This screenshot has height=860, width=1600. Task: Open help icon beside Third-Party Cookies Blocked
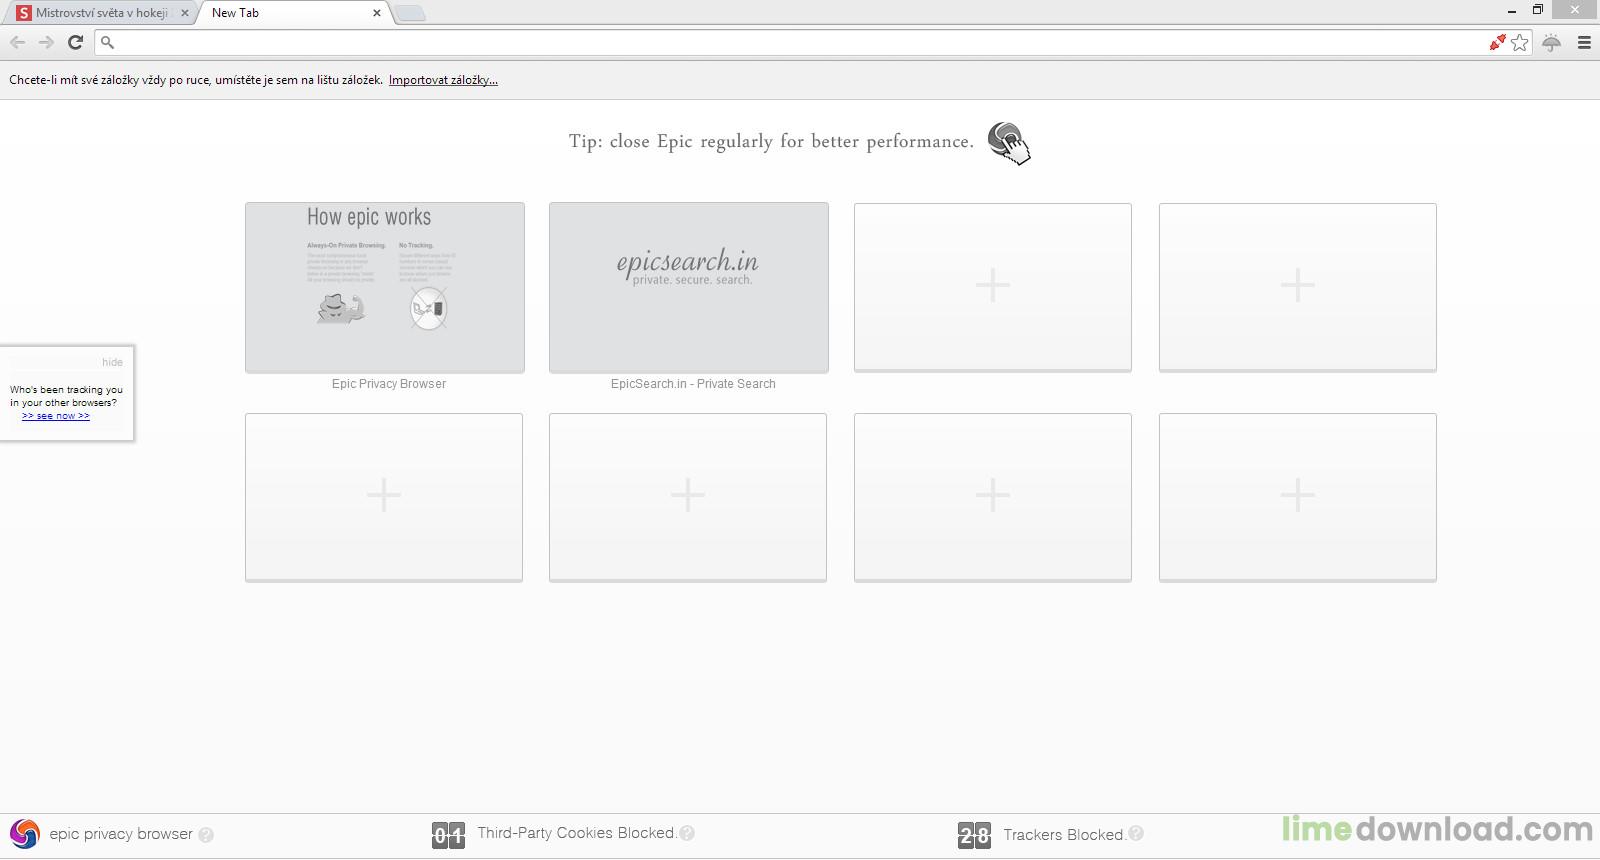tap(687, 833)
